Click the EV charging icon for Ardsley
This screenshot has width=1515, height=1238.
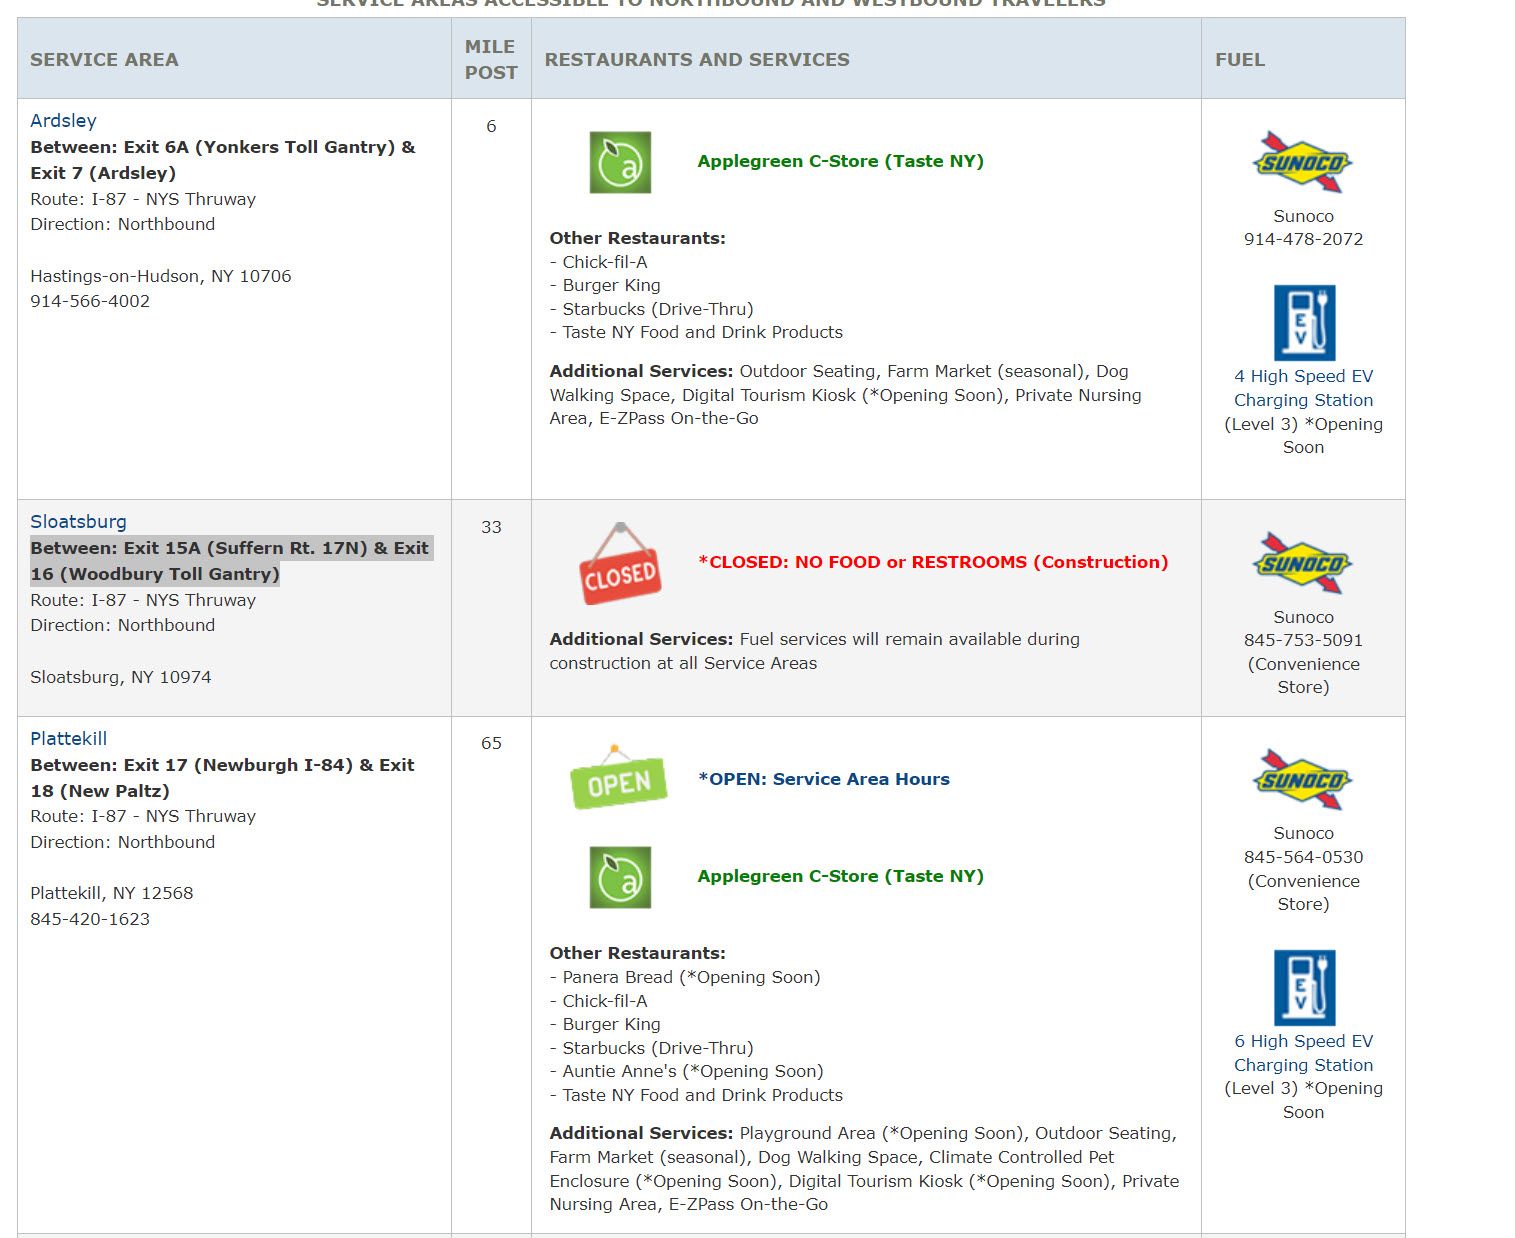(x=1304, y=323)
